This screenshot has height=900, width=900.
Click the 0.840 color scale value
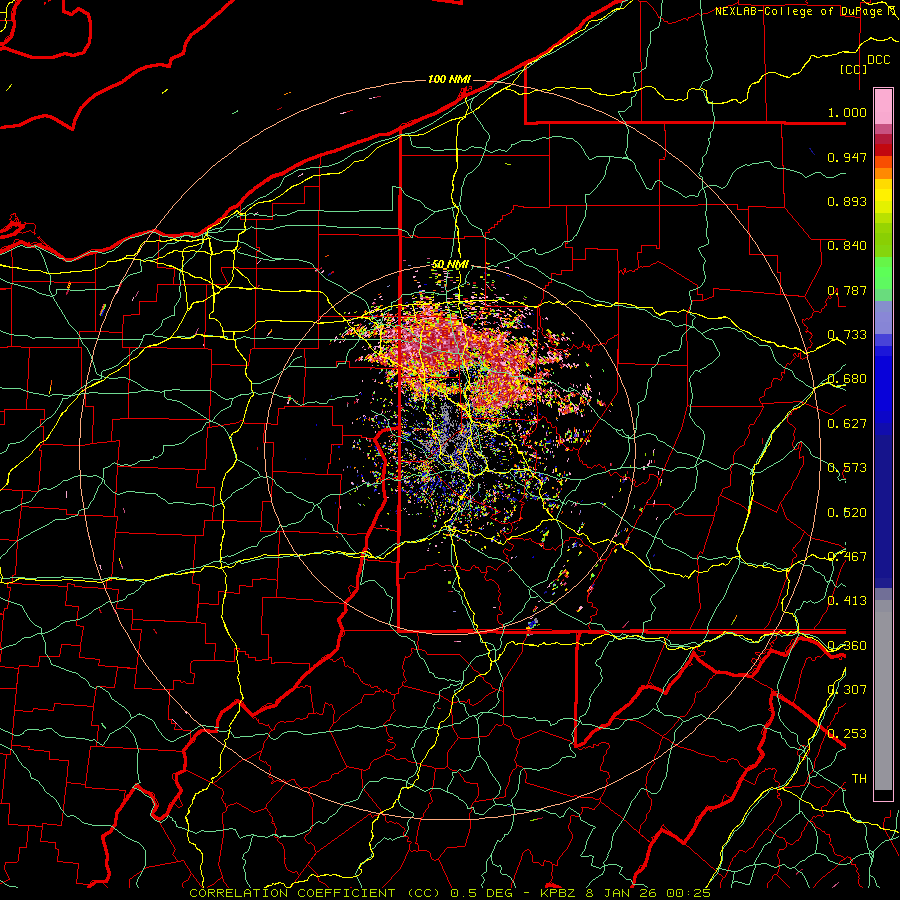pyautogui.click(x=847, y=246)
